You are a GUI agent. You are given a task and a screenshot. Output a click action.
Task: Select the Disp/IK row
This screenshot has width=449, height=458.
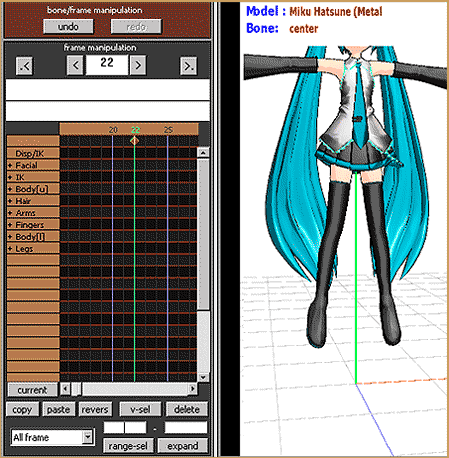click(x=33, y=153)
